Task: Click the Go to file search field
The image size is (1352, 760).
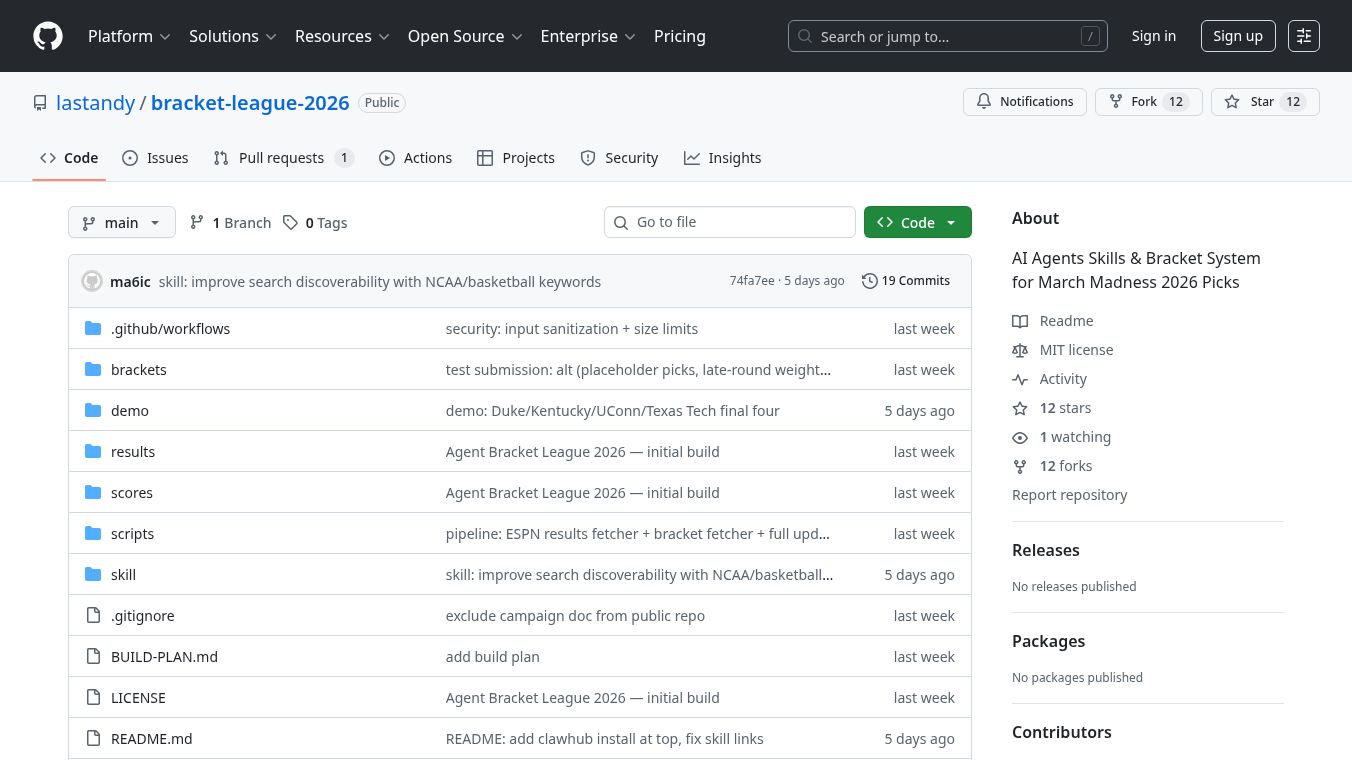Action: 730,222
